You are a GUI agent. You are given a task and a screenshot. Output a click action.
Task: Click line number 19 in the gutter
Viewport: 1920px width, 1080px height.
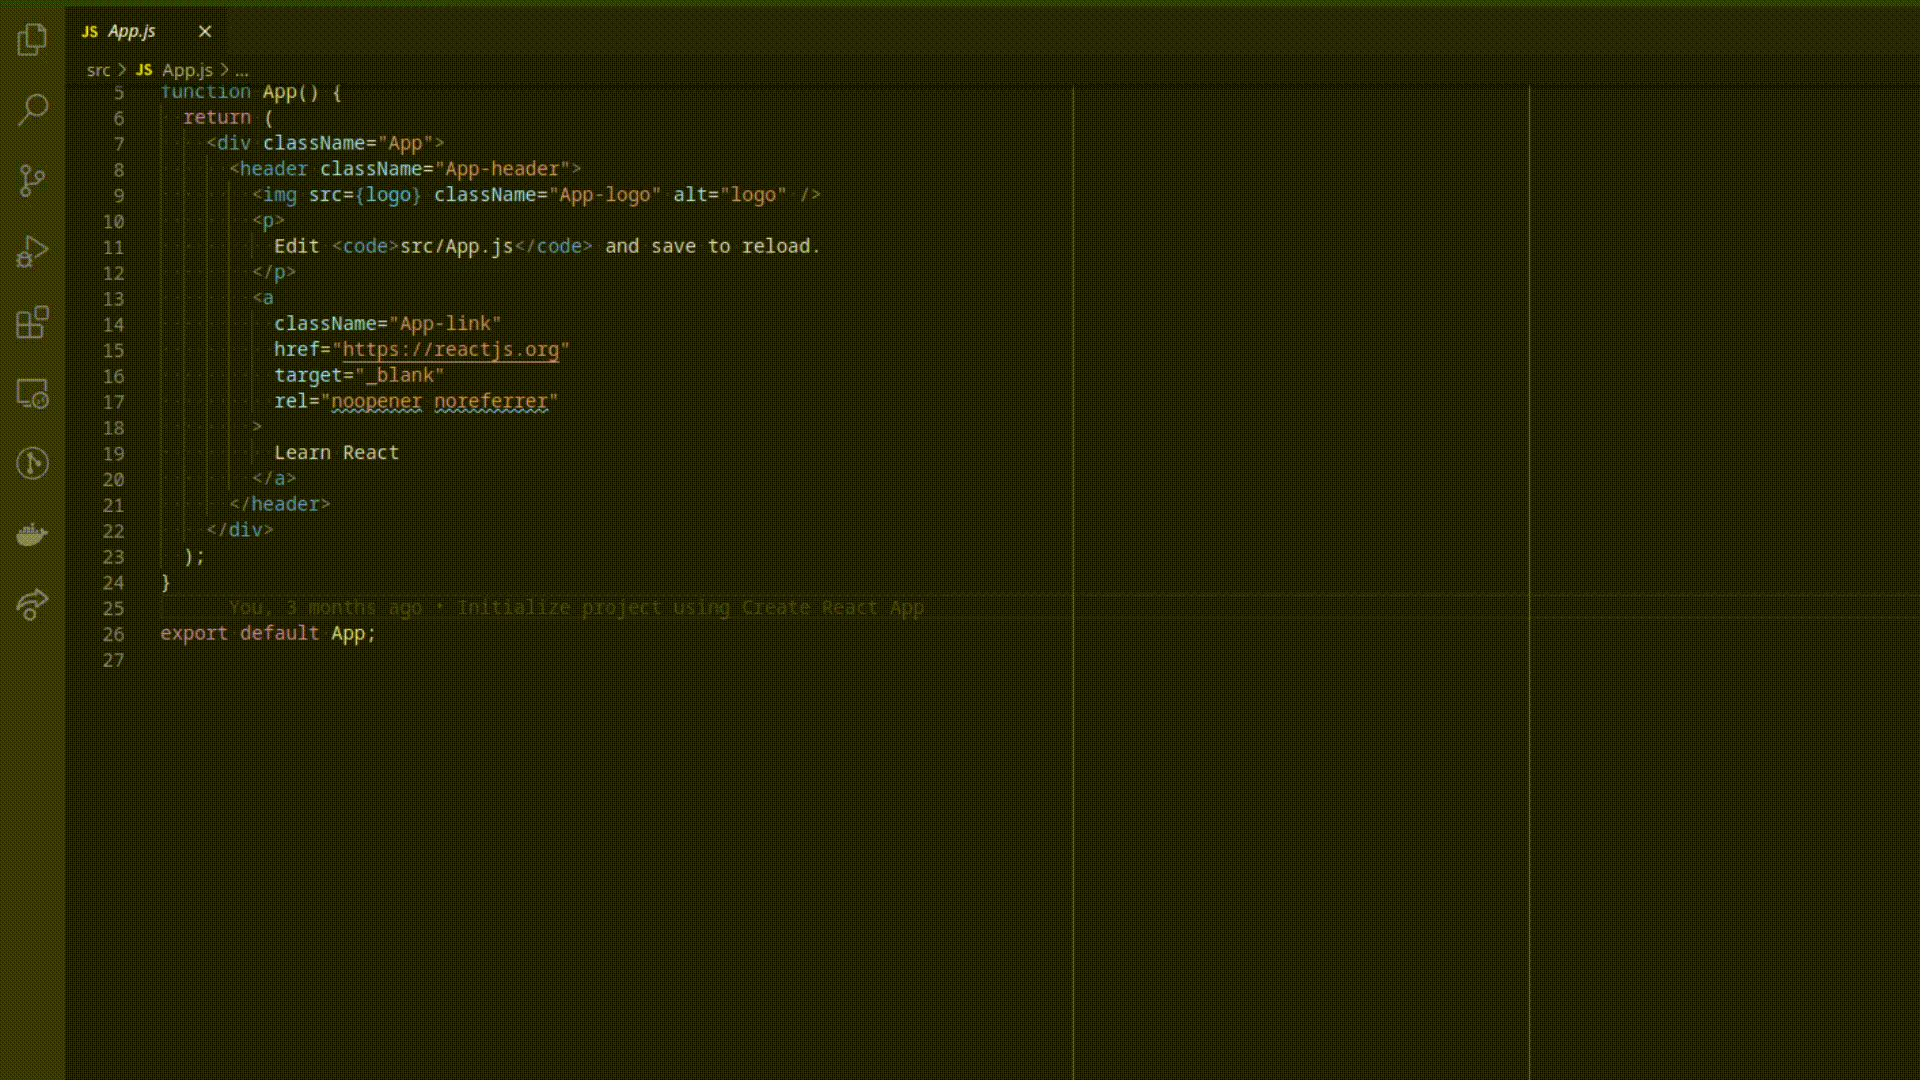[x=113, y=454]
